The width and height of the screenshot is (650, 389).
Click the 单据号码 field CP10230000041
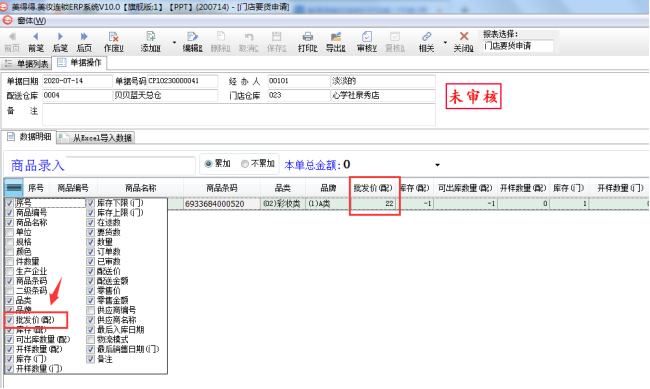coord(182,81)
